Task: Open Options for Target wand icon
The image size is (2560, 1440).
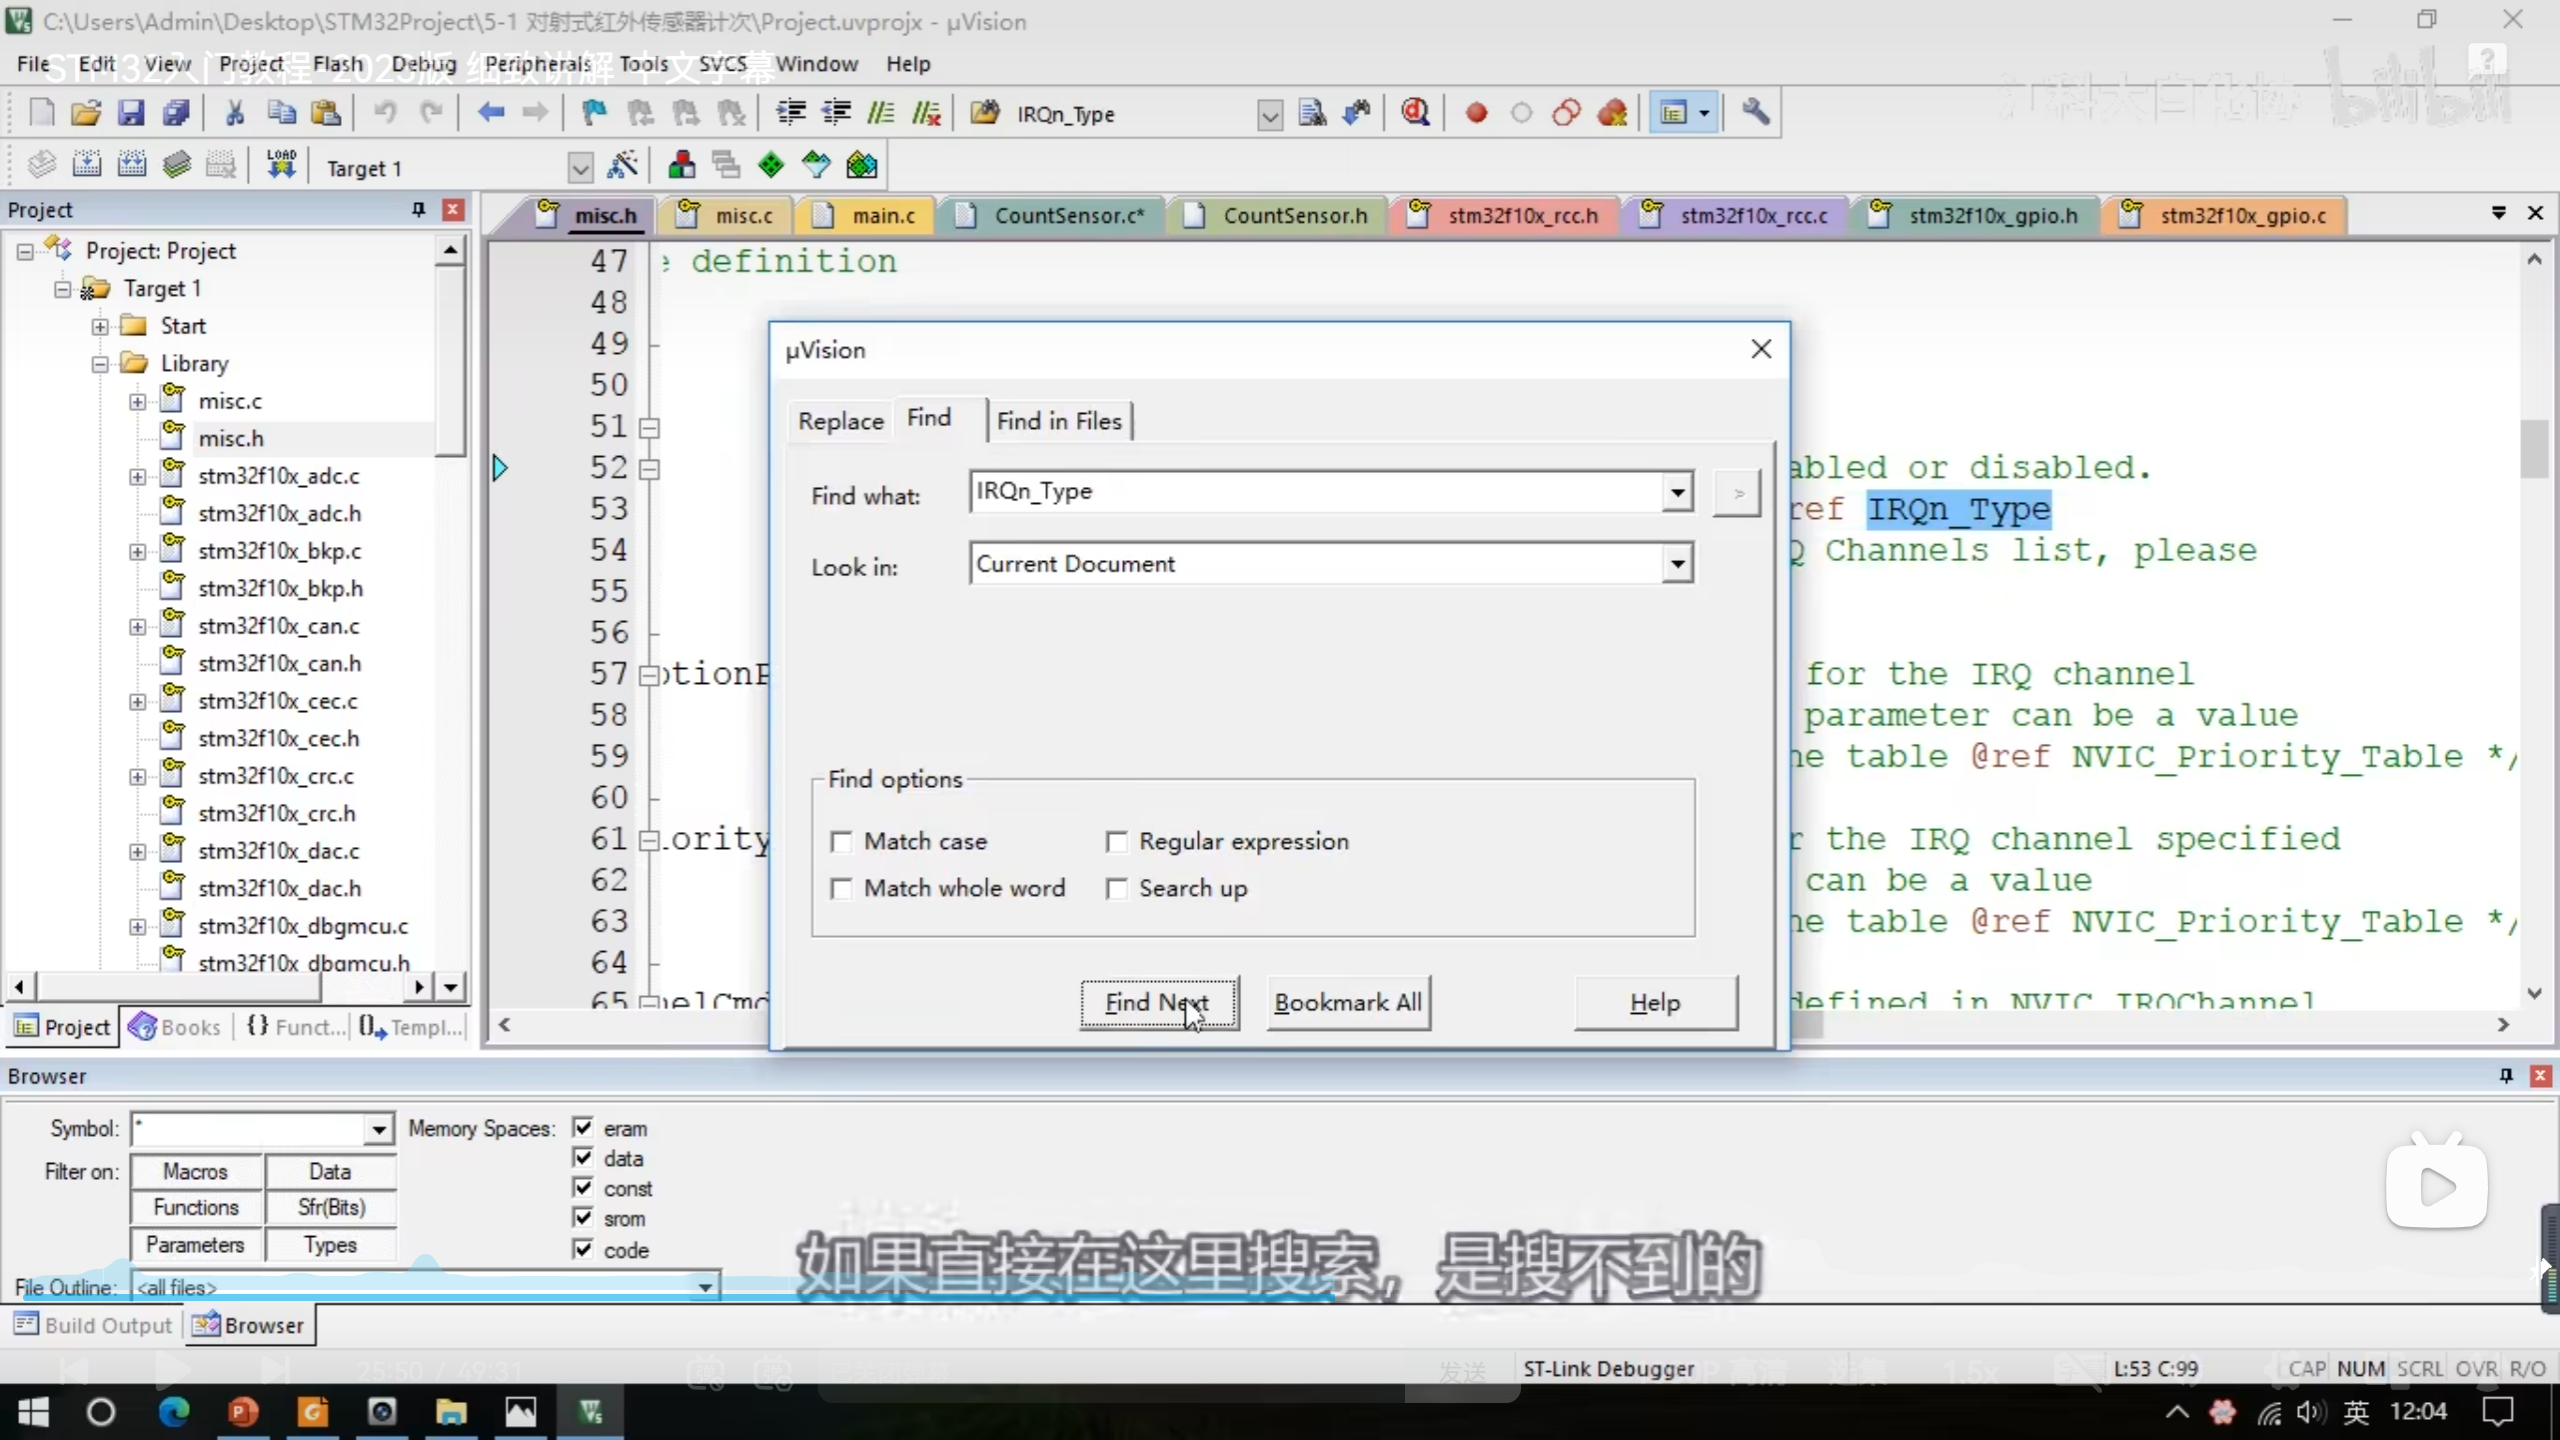Action: 622,166
